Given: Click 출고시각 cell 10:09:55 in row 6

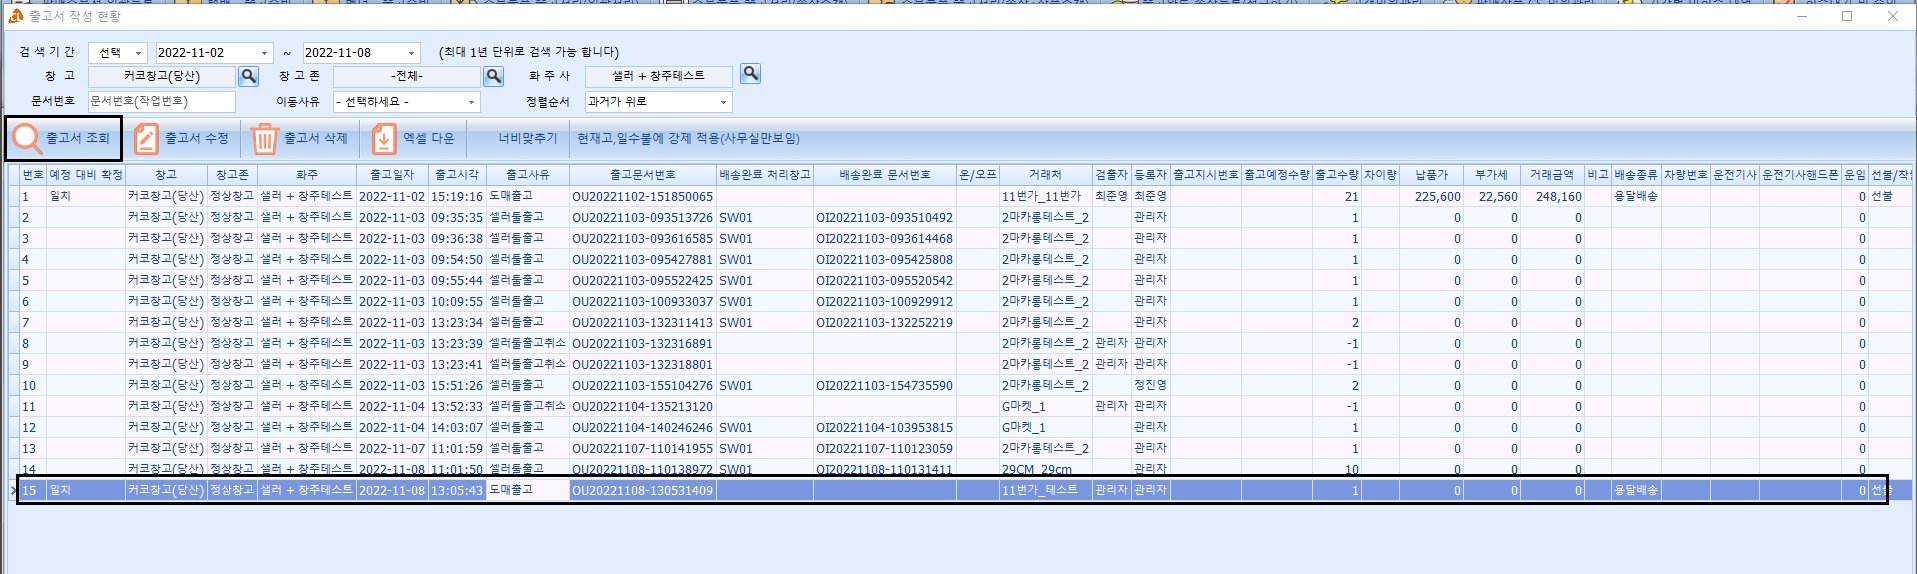Looking at the screenshot, I should [x=457, y=302].
